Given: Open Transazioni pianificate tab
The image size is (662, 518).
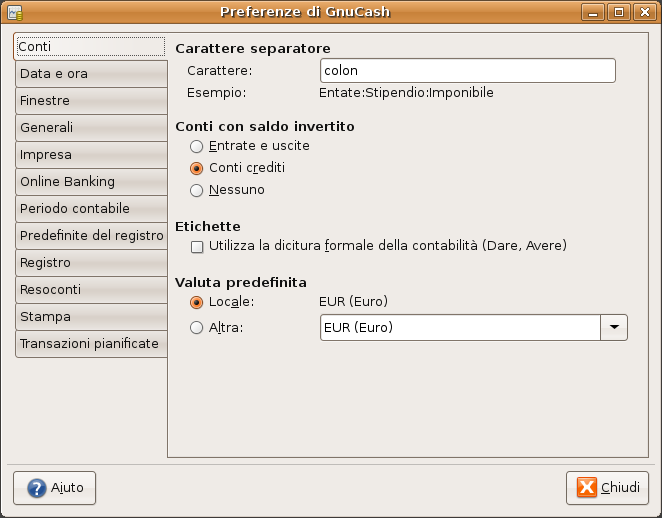Looking at the screenshot, I should (91, 344).
